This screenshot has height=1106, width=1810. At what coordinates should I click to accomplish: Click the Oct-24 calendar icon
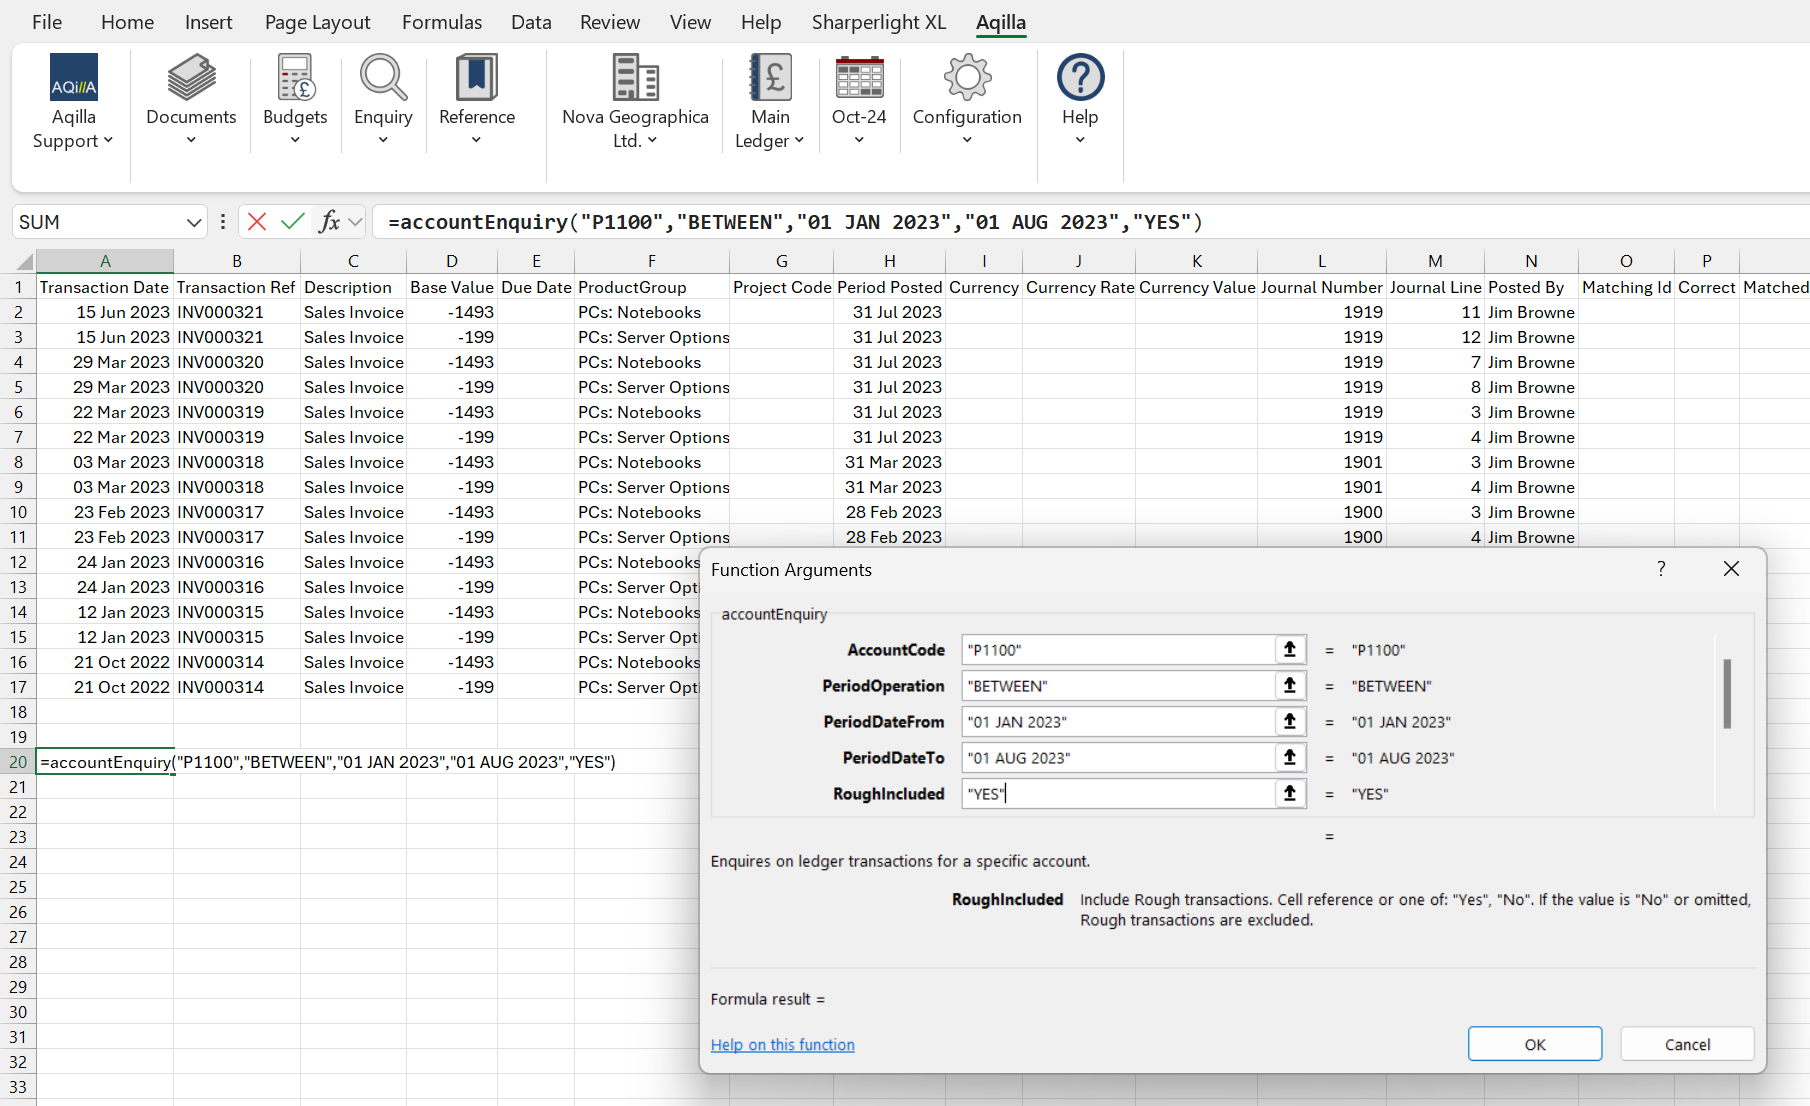click(x=859, y=78)
